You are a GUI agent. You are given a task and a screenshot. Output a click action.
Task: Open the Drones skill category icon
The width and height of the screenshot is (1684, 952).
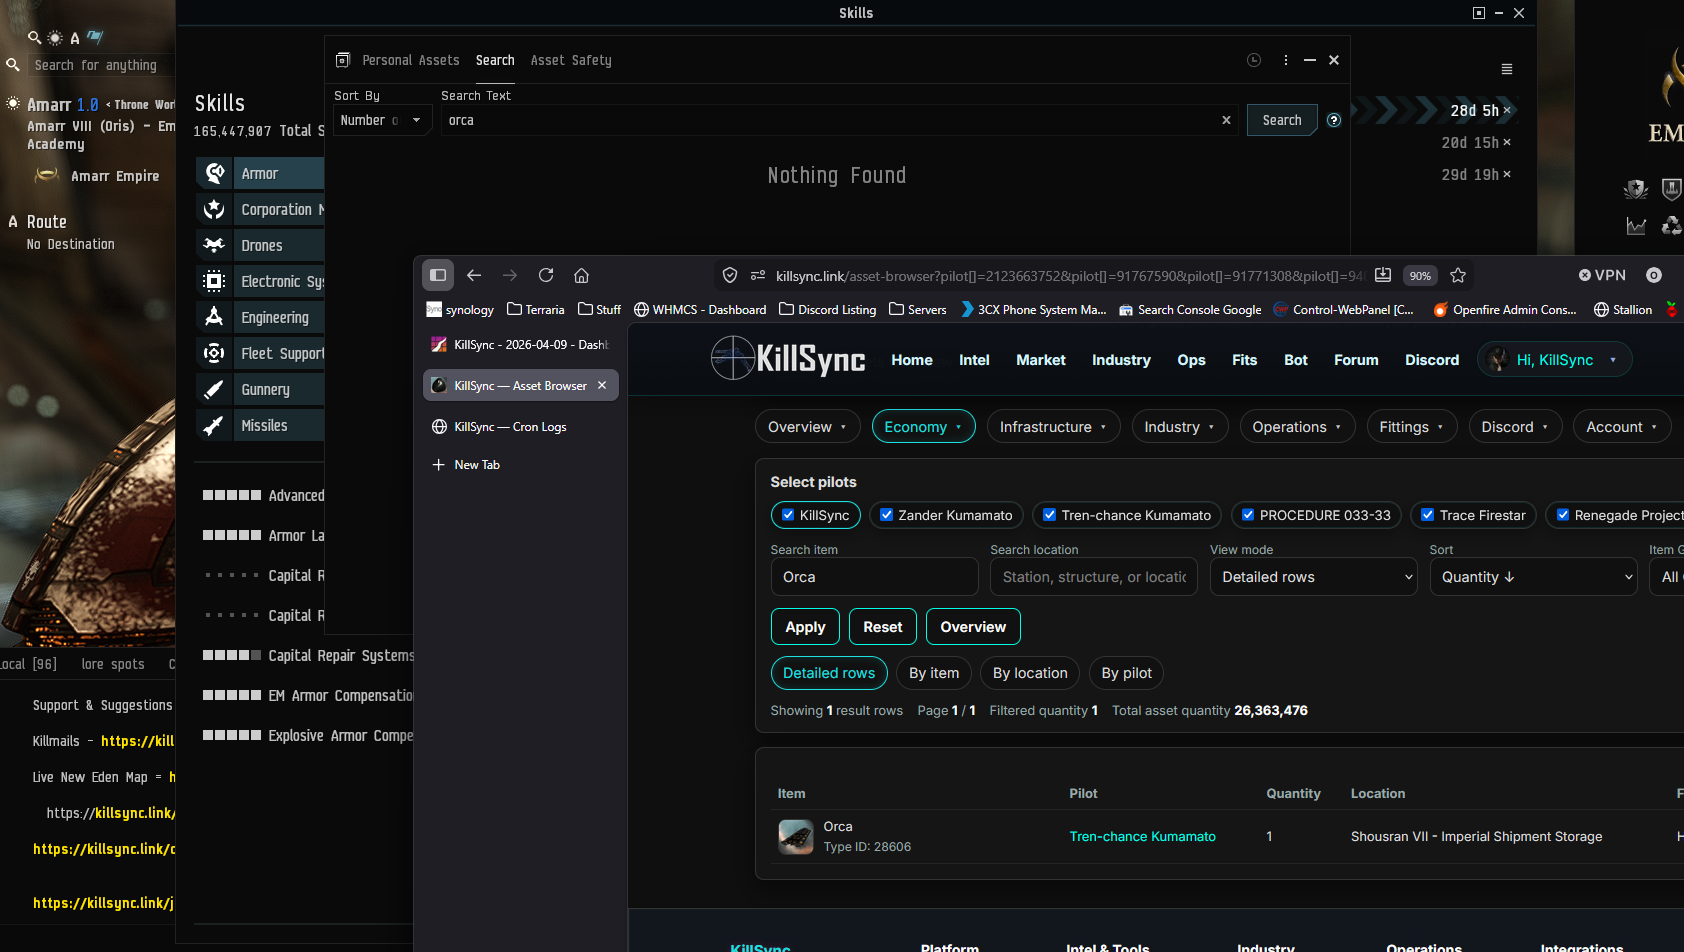point(214,246)
